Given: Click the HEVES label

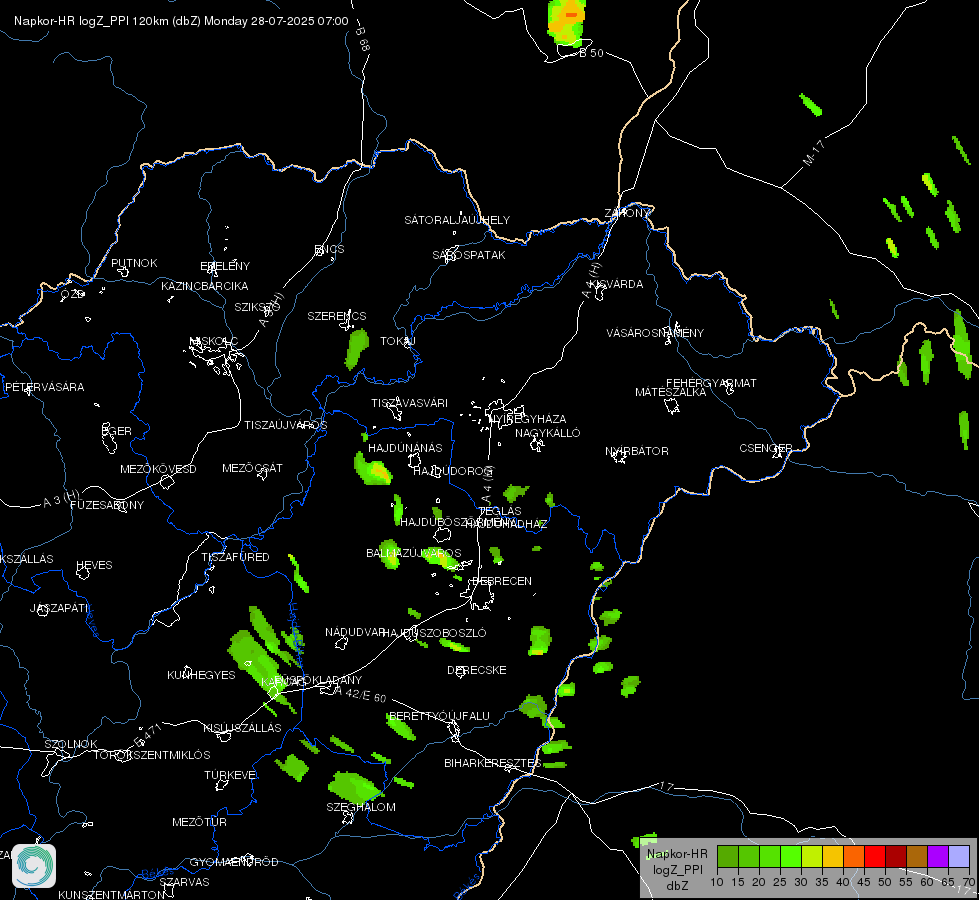Looking at the screenshot, I should pyautogui.click(x=94, y=565).
